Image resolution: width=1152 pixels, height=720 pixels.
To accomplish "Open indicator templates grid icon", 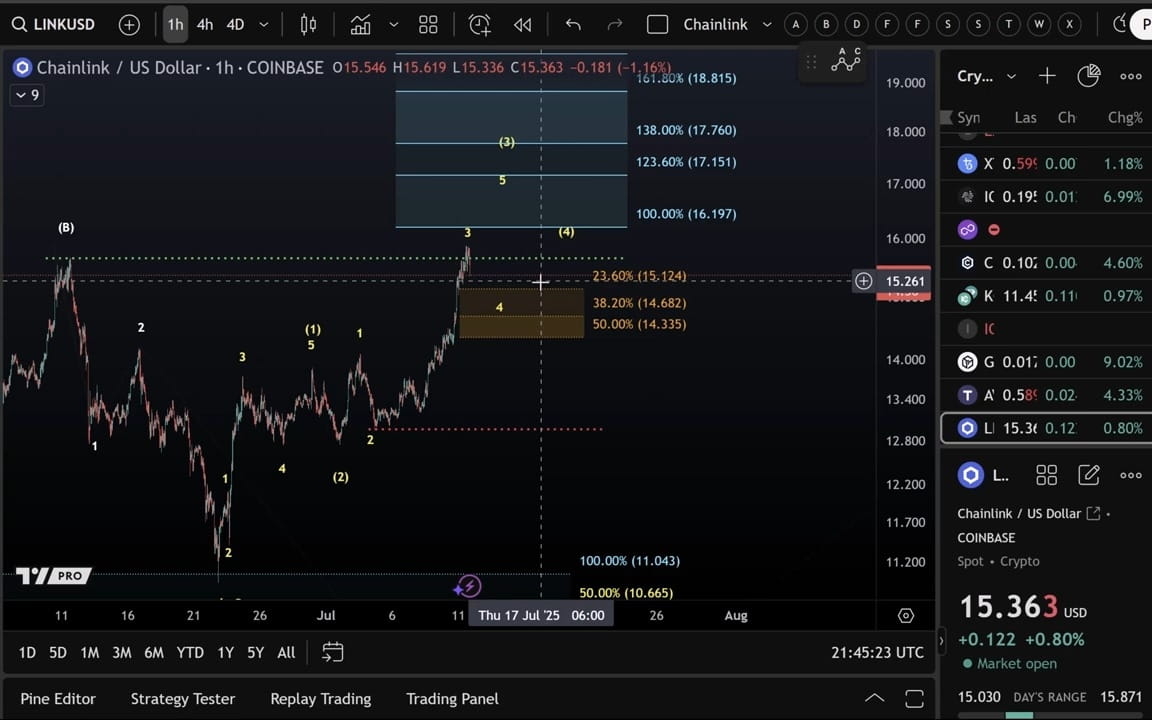I will tap(428, 25).
